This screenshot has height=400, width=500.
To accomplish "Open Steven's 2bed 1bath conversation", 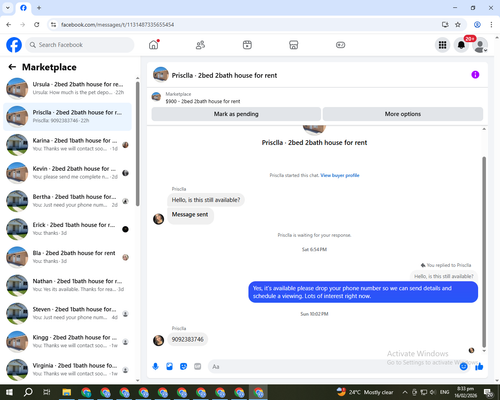I will (67, 314).
